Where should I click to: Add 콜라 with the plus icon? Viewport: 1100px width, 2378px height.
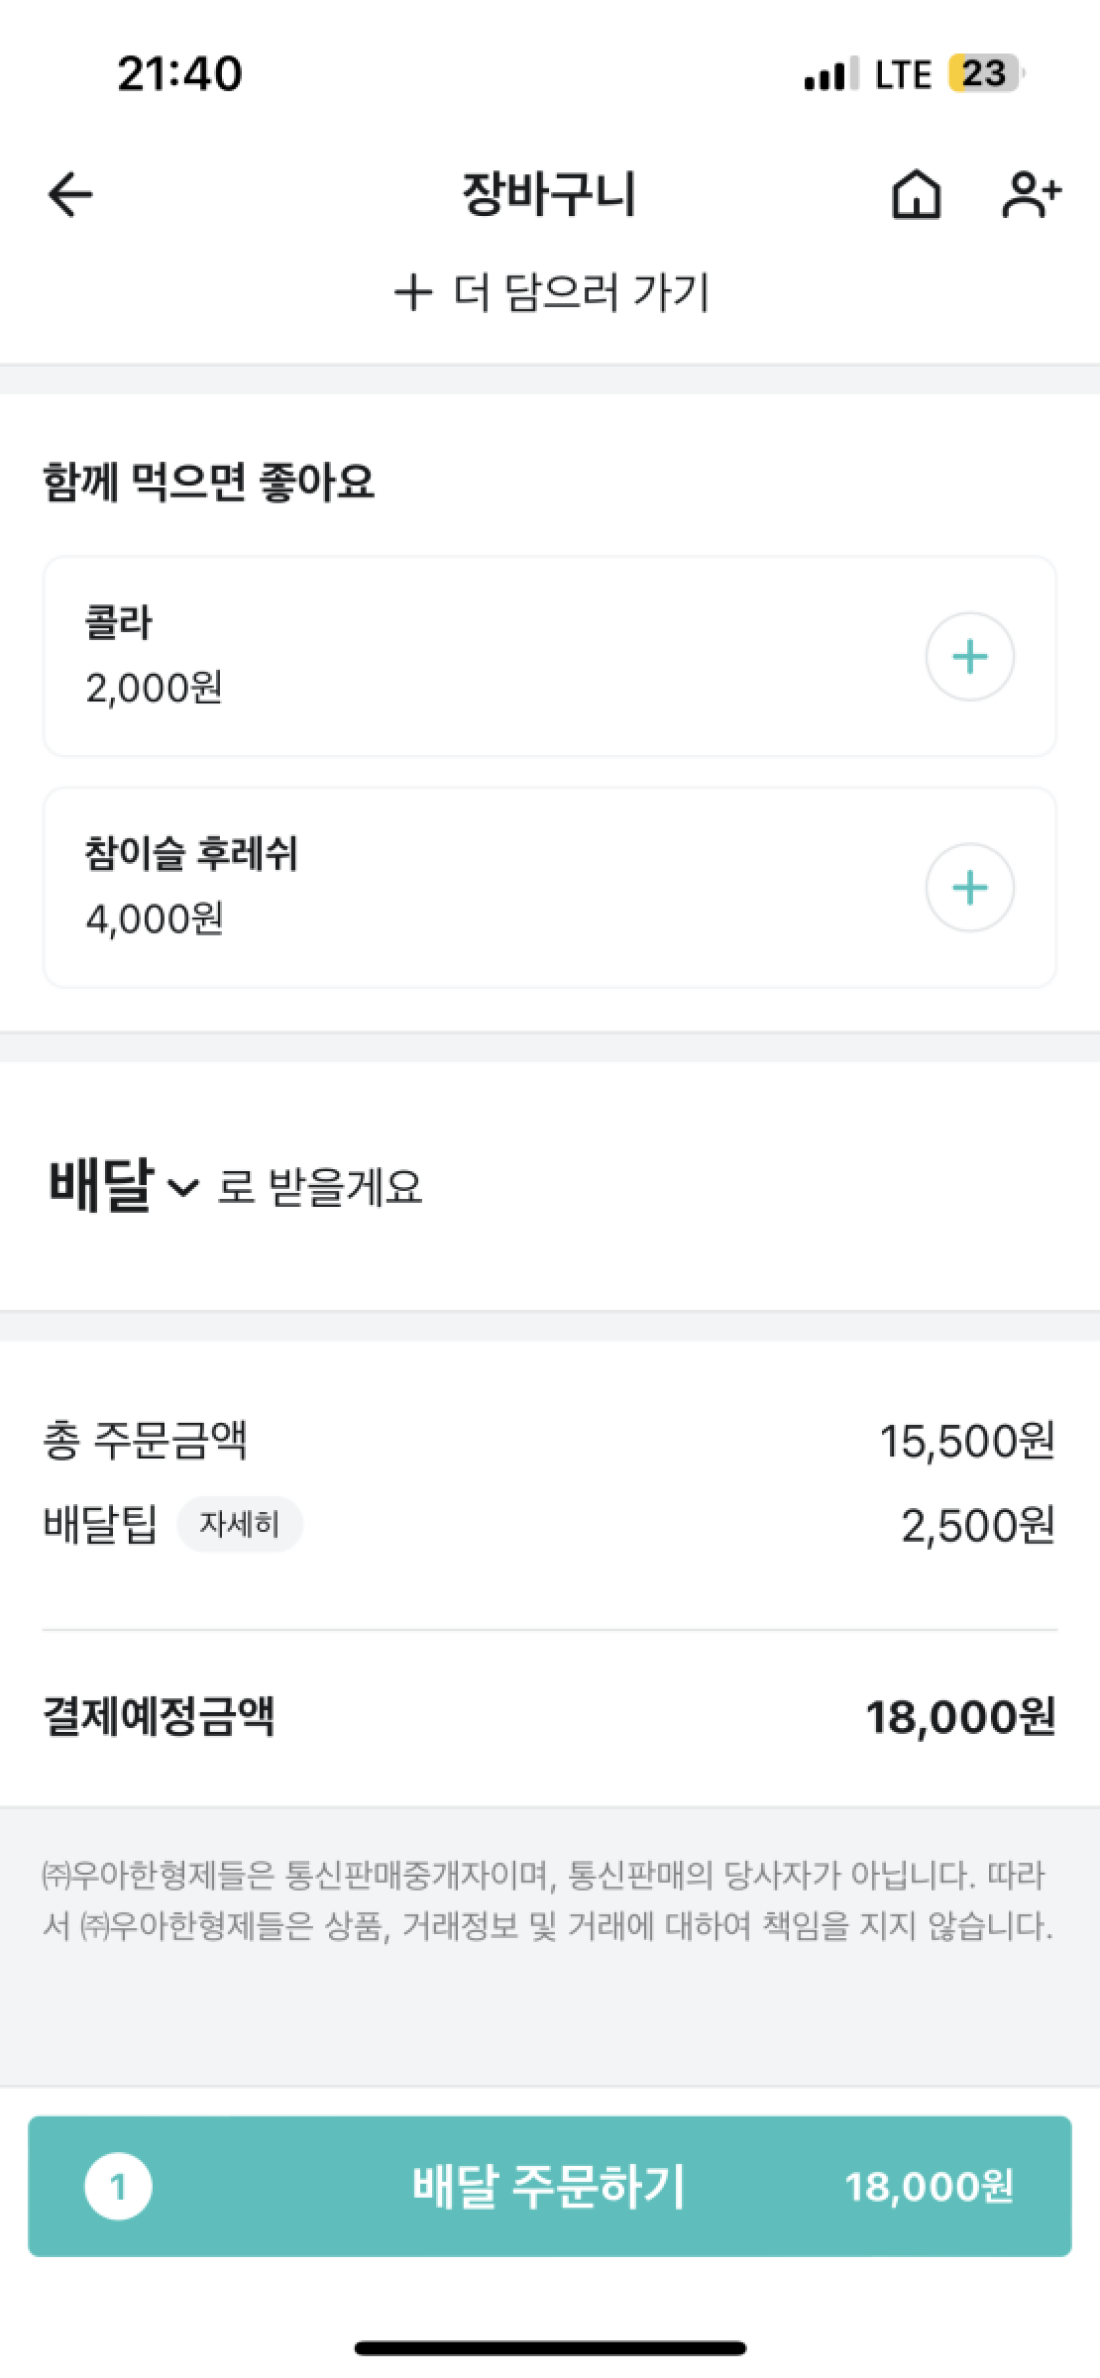click(x=969, y=657)
